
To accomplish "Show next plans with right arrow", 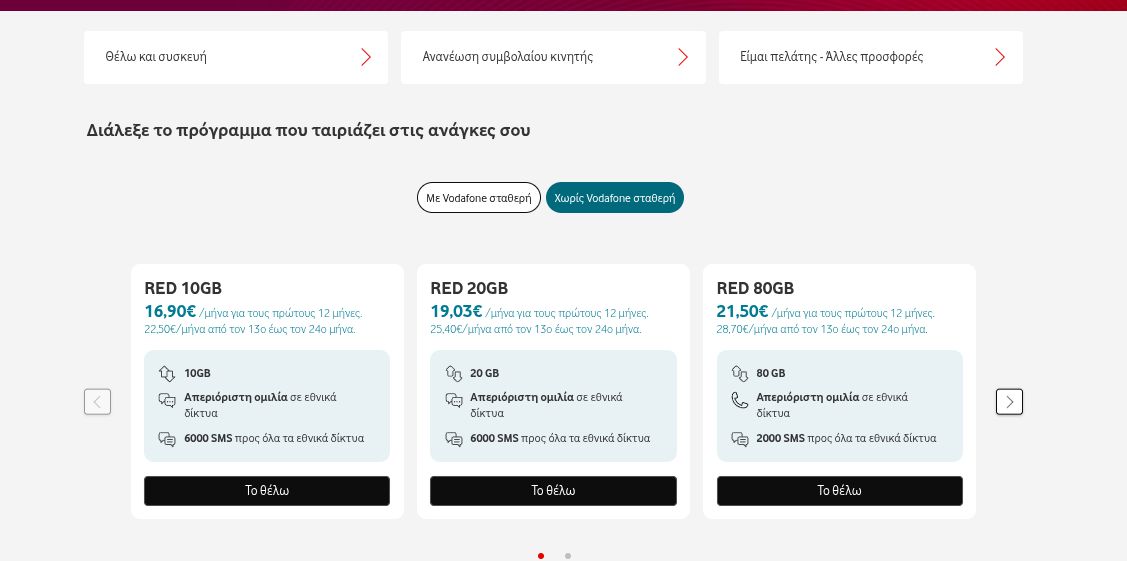I will click(x=1009, y=402).
